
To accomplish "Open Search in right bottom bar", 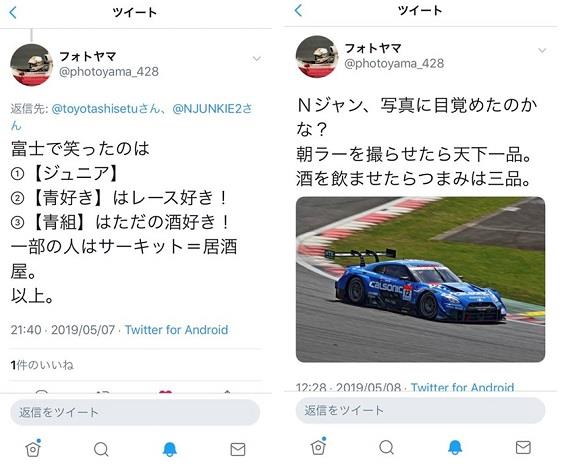I will click(x=386, y=447).
